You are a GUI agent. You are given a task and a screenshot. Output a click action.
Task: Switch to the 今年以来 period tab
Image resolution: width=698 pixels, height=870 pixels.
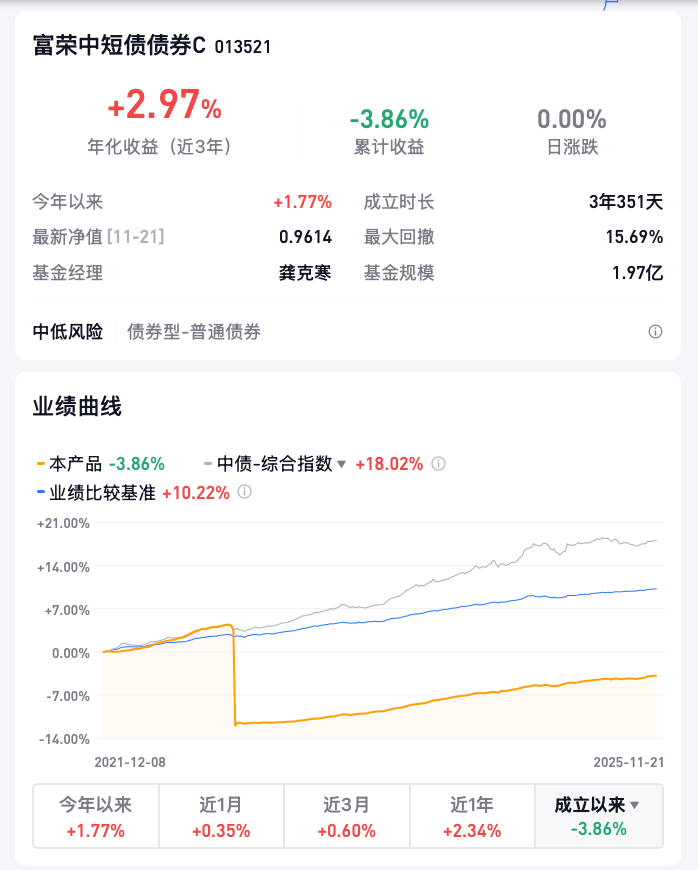(96, 817)
